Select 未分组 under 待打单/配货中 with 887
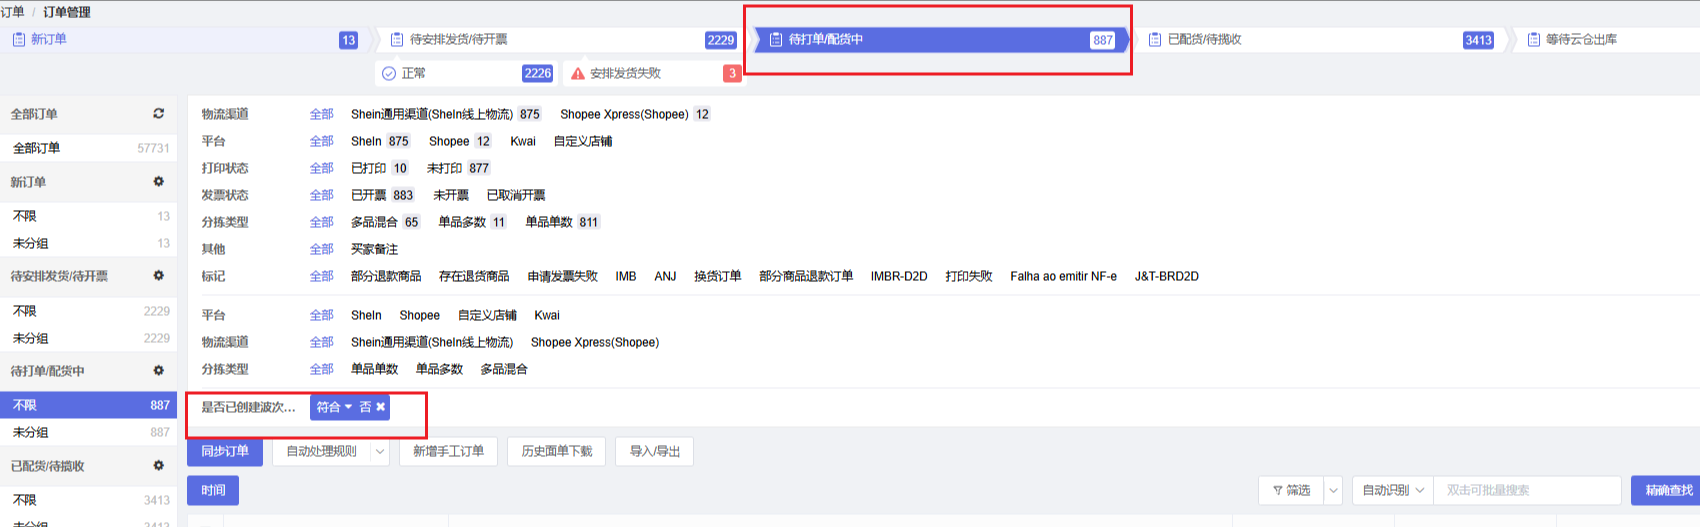 point(89,432)
